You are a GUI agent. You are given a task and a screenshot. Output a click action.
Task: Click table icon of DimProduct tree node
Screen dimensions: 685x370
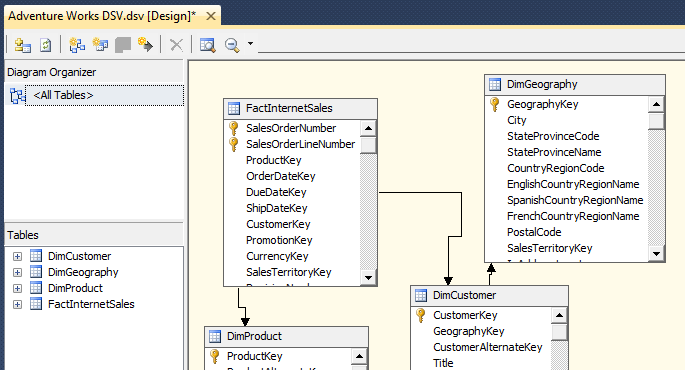pyautogui.click(x=36, y=288)
